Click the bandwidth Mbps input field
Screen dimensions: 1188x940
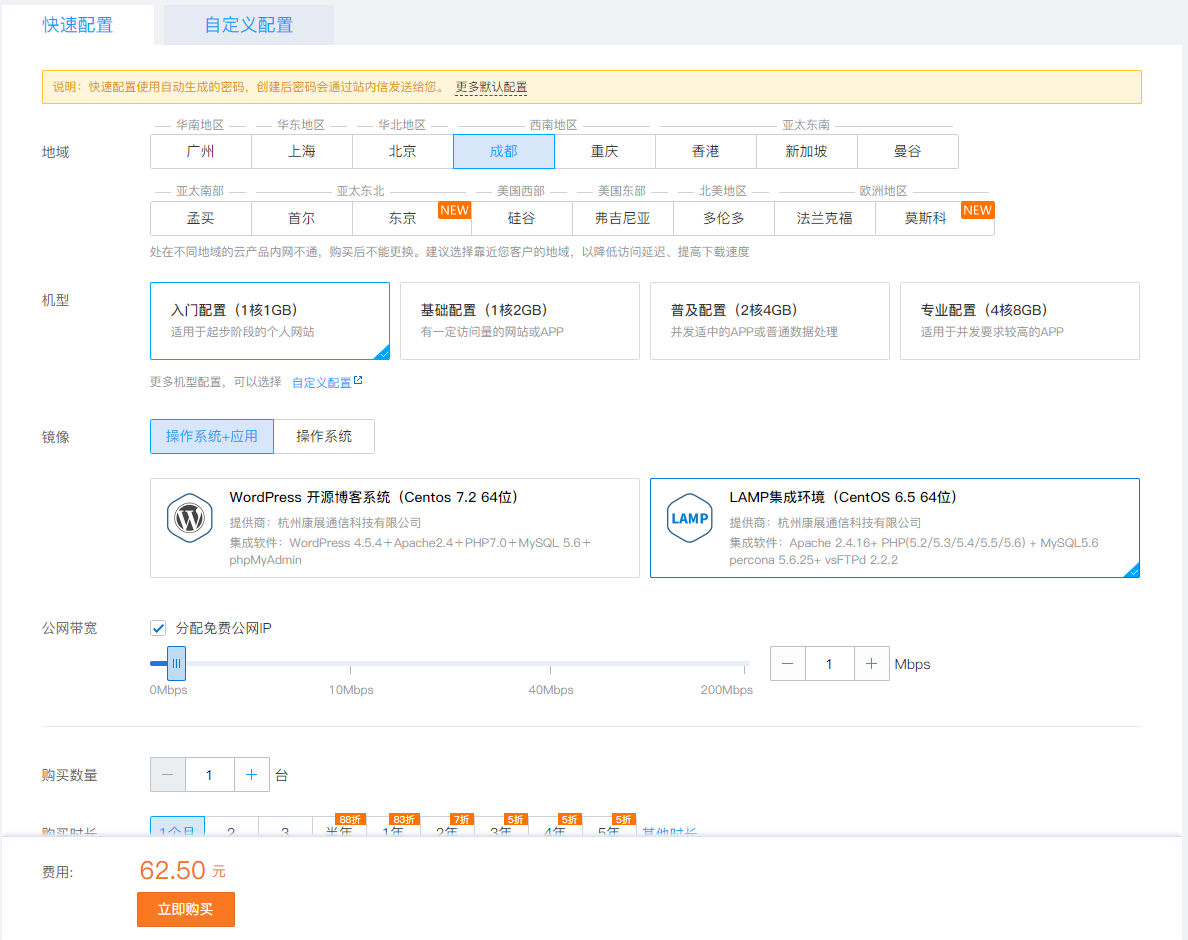829,664
